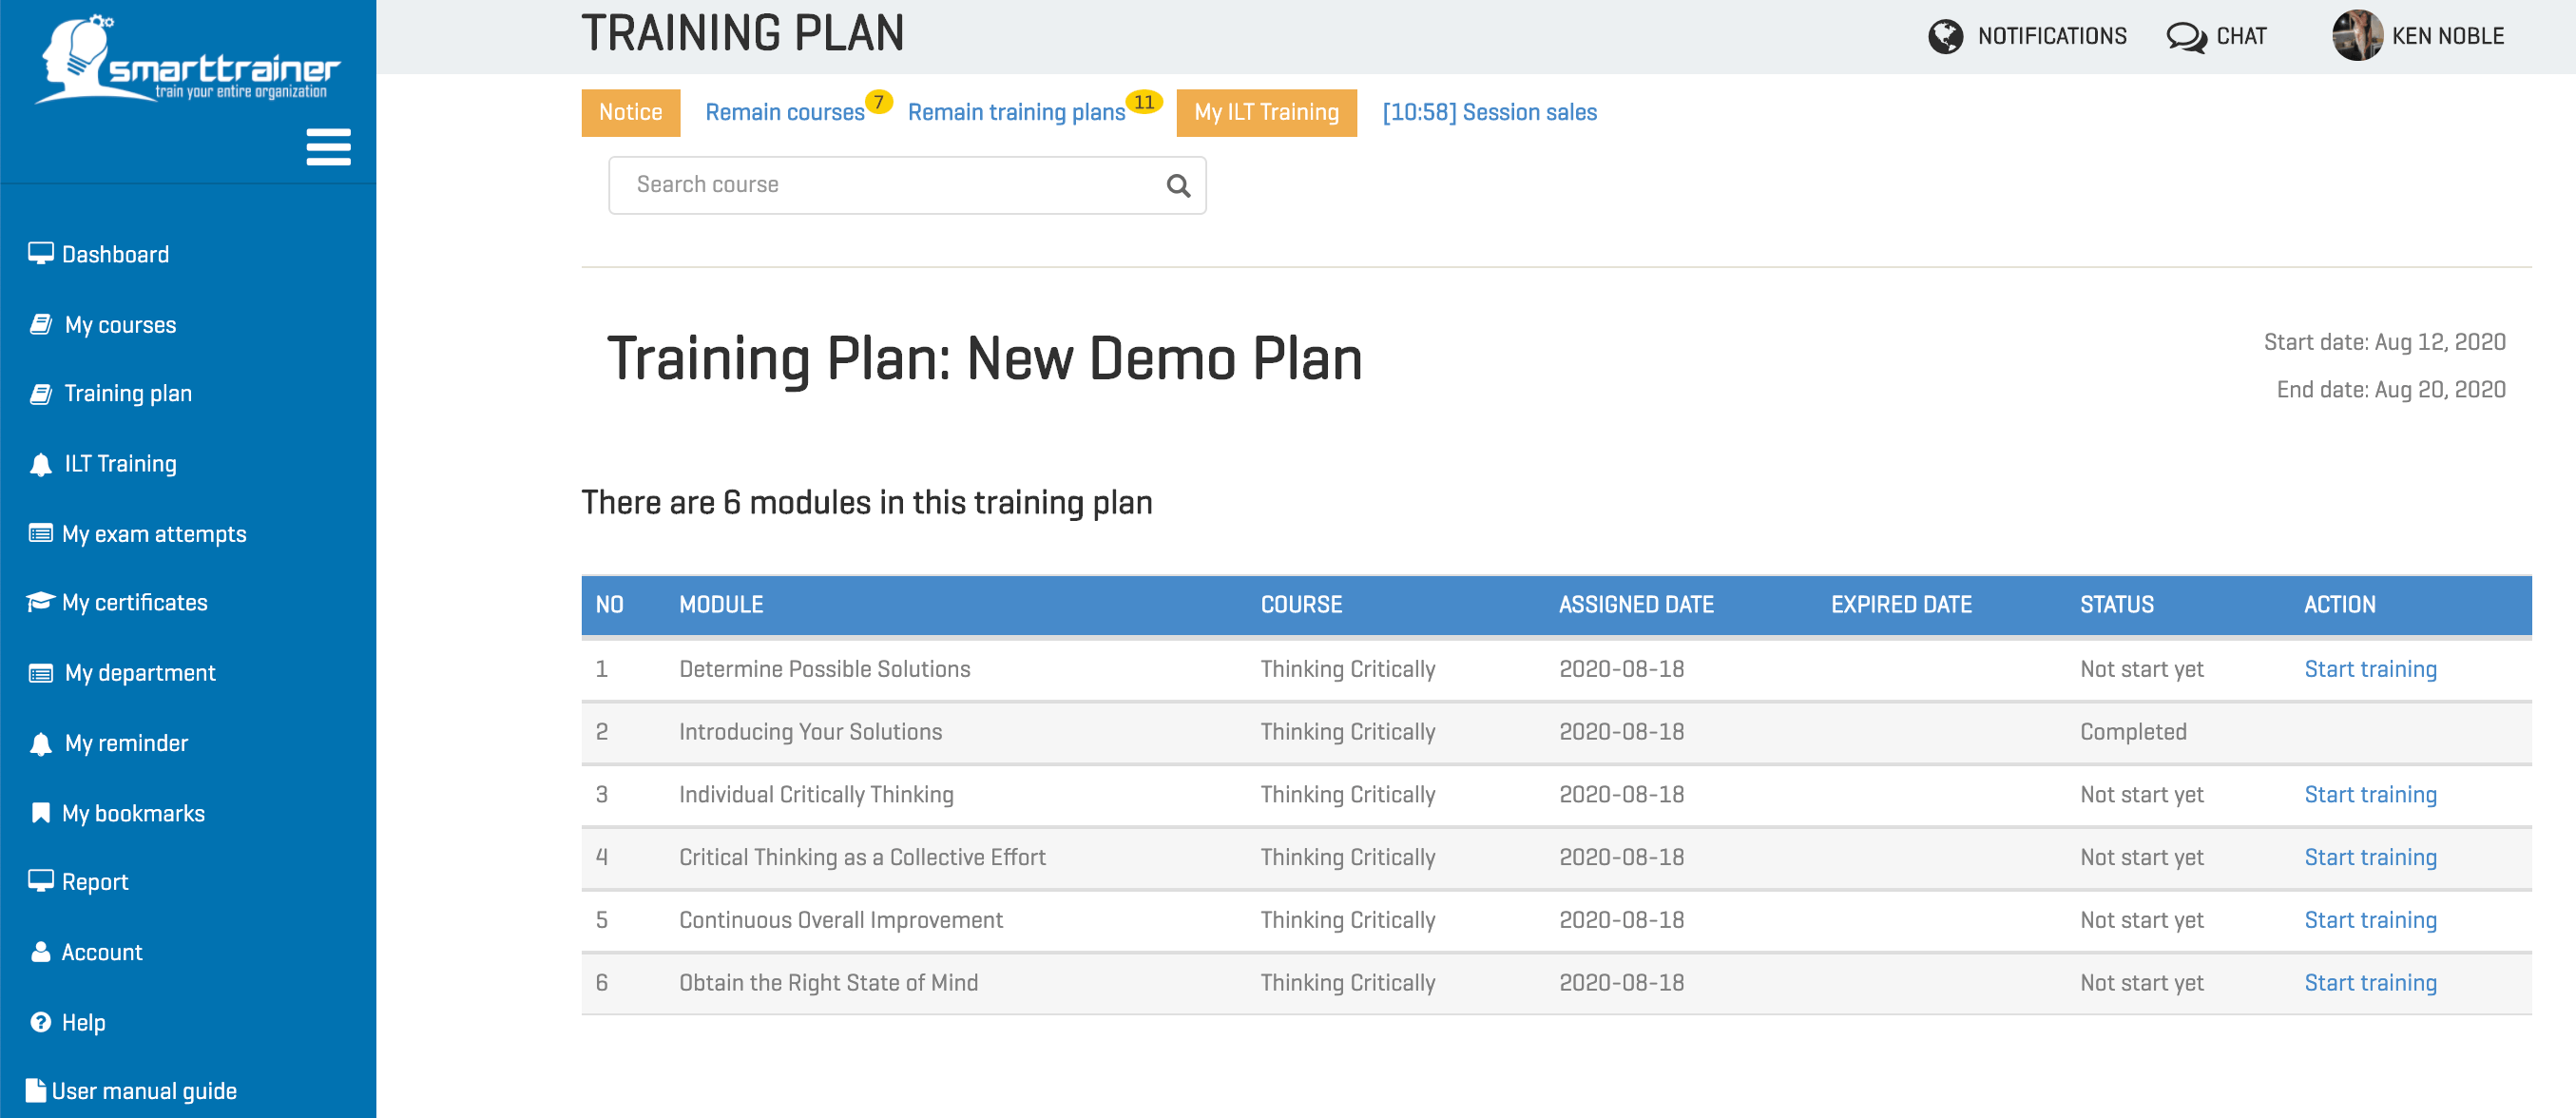Click the Obtain the Right State of Mind text
Viewport: 2576px width, 1118px height.
pyautogui.click(x=828, y=983)
